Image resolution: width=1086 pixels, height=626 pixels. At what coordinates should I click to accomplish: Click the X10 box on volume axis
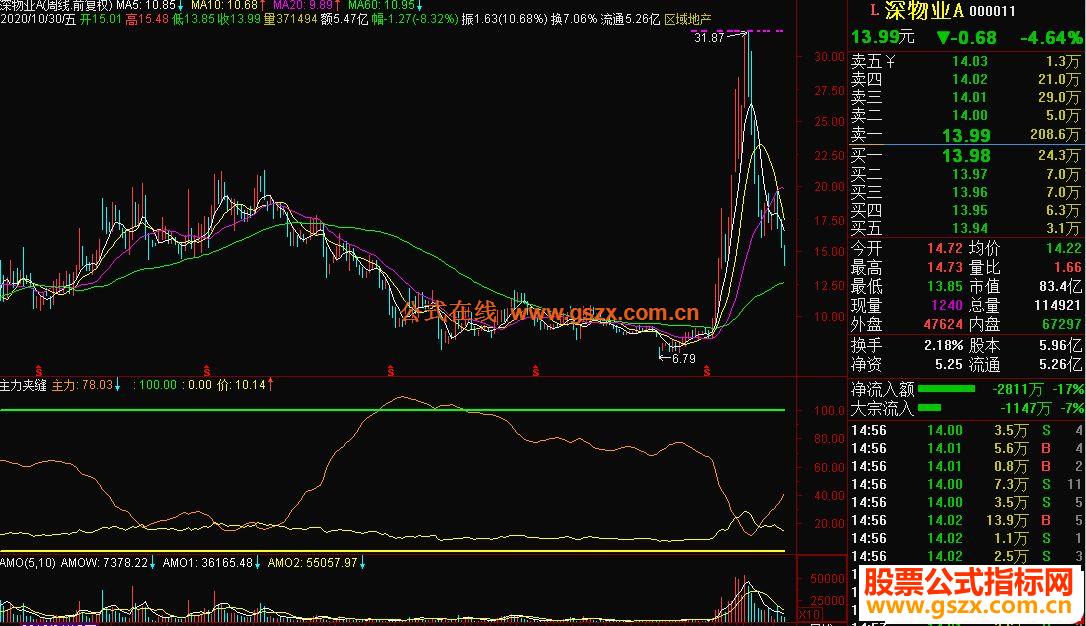[x=809, y=614]
